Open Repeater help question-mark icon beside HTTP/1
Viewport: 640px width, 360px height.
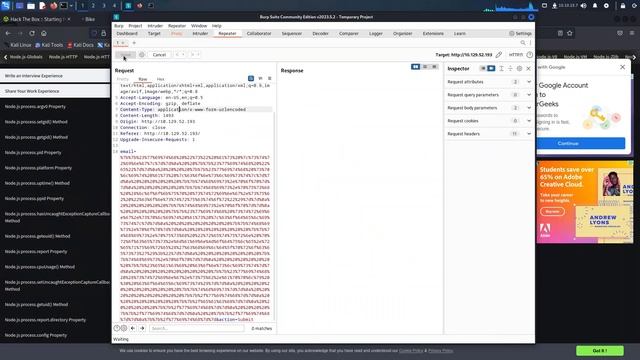pyautogui.click(x=529, y=54)
